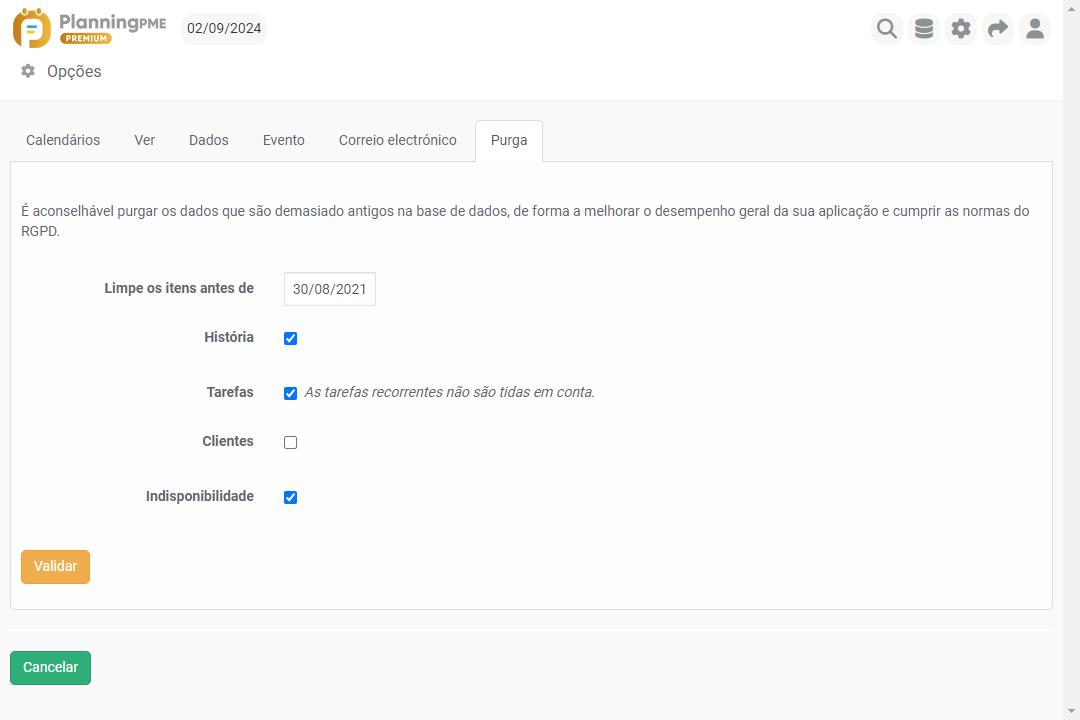
Task: Click the gear icon beside Opções
Action: pos(28,71)
